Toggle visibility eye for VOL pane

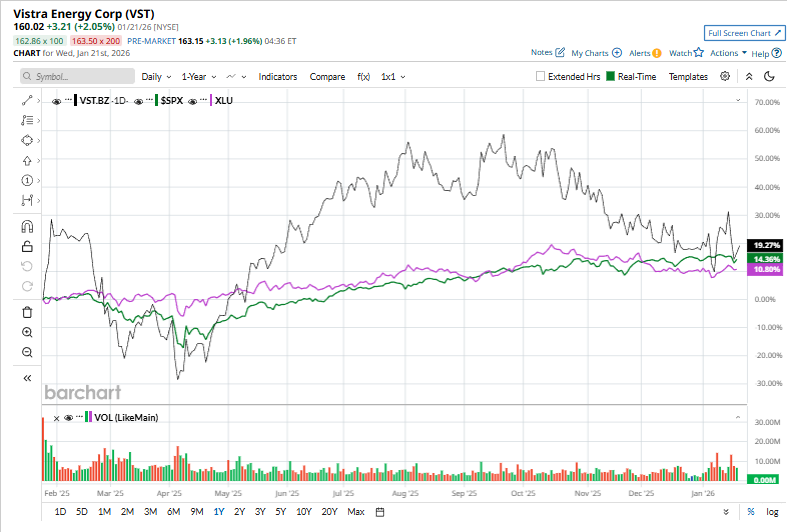click(x=69, y=418)
